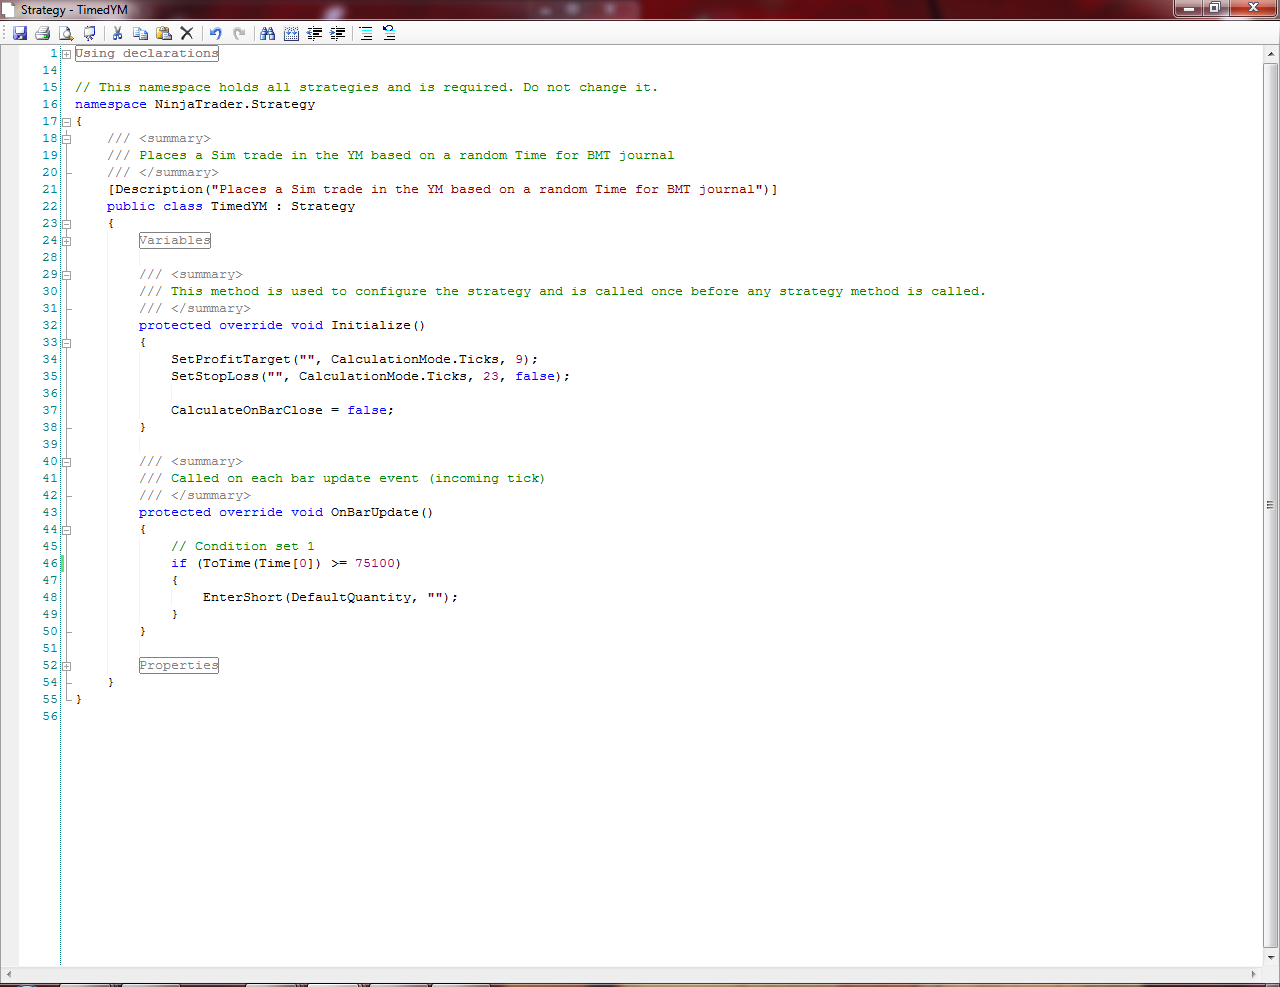Click 'NinjaTrader.Strategy' in the namespace line
This screenshot has height=987, width=1280.
(235, 105)
